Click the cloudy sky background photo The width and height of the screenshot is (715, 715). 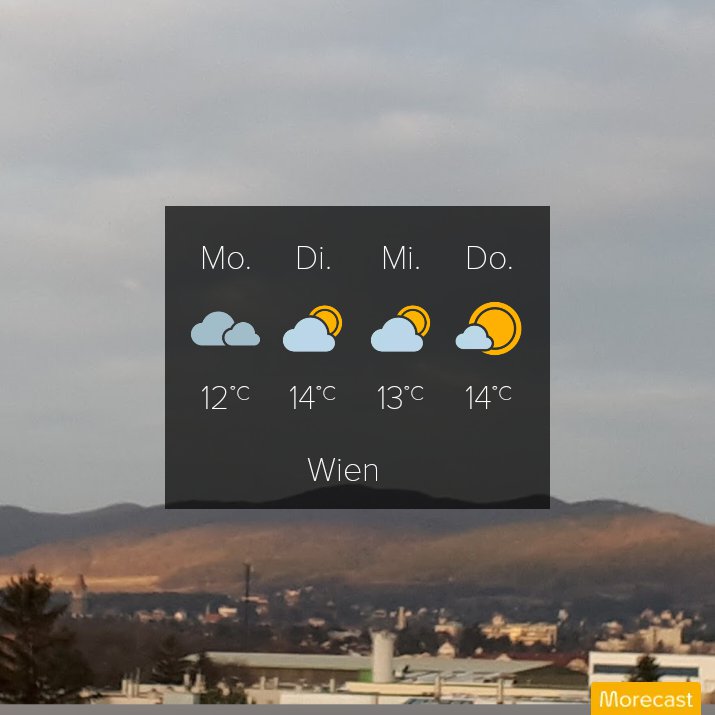[x=357, y=100]
